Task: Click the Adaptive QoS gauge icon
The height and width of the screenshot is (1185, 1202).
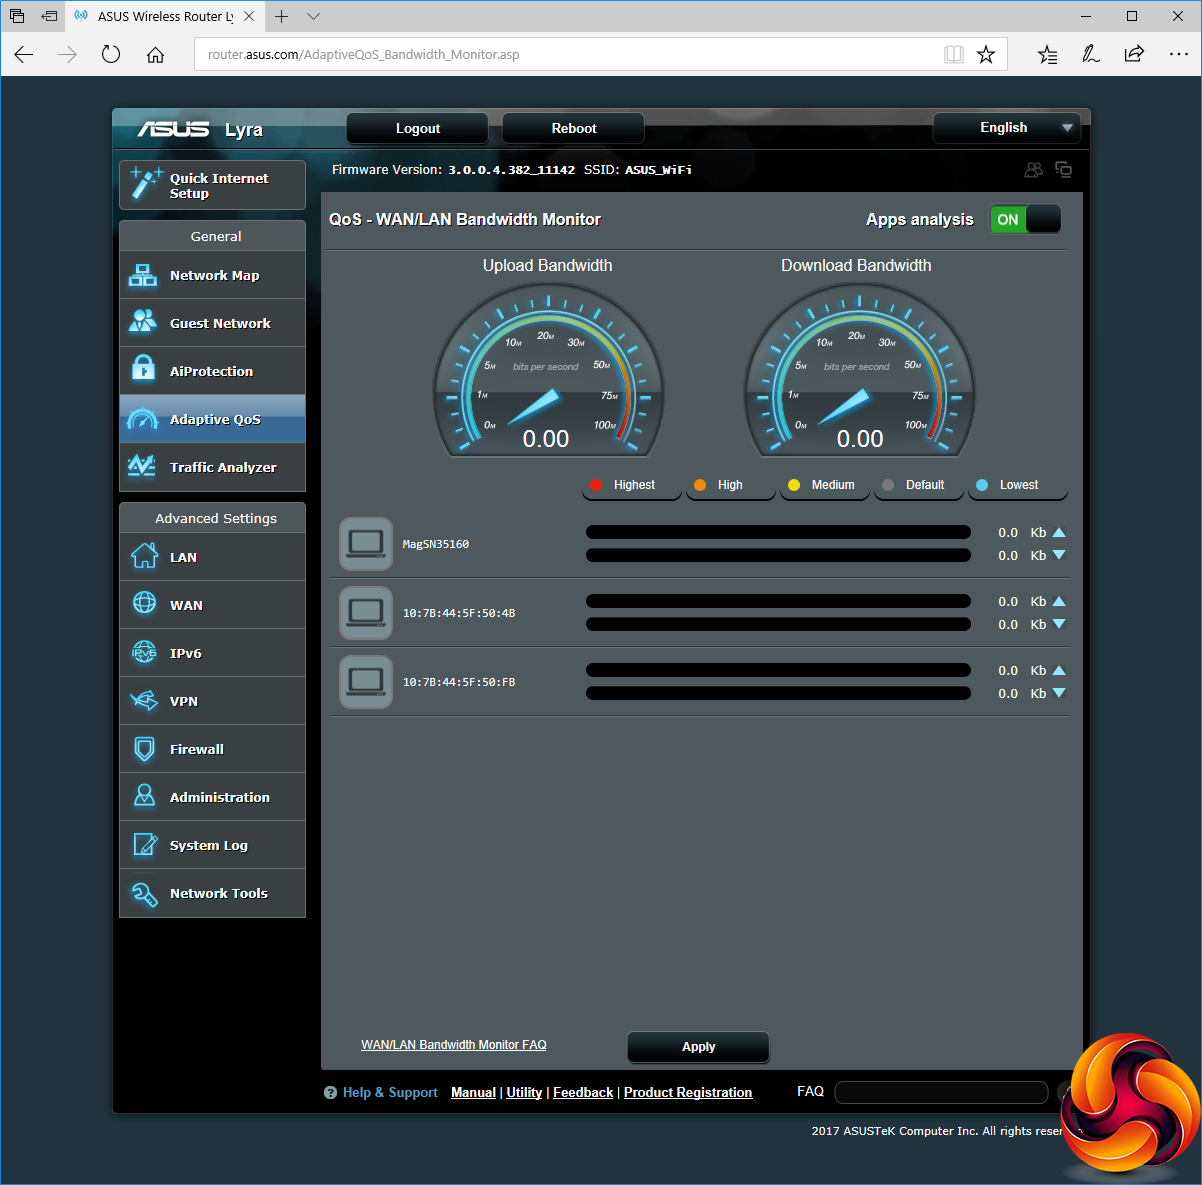Action: pyautogui.click(x=143, y=419)
